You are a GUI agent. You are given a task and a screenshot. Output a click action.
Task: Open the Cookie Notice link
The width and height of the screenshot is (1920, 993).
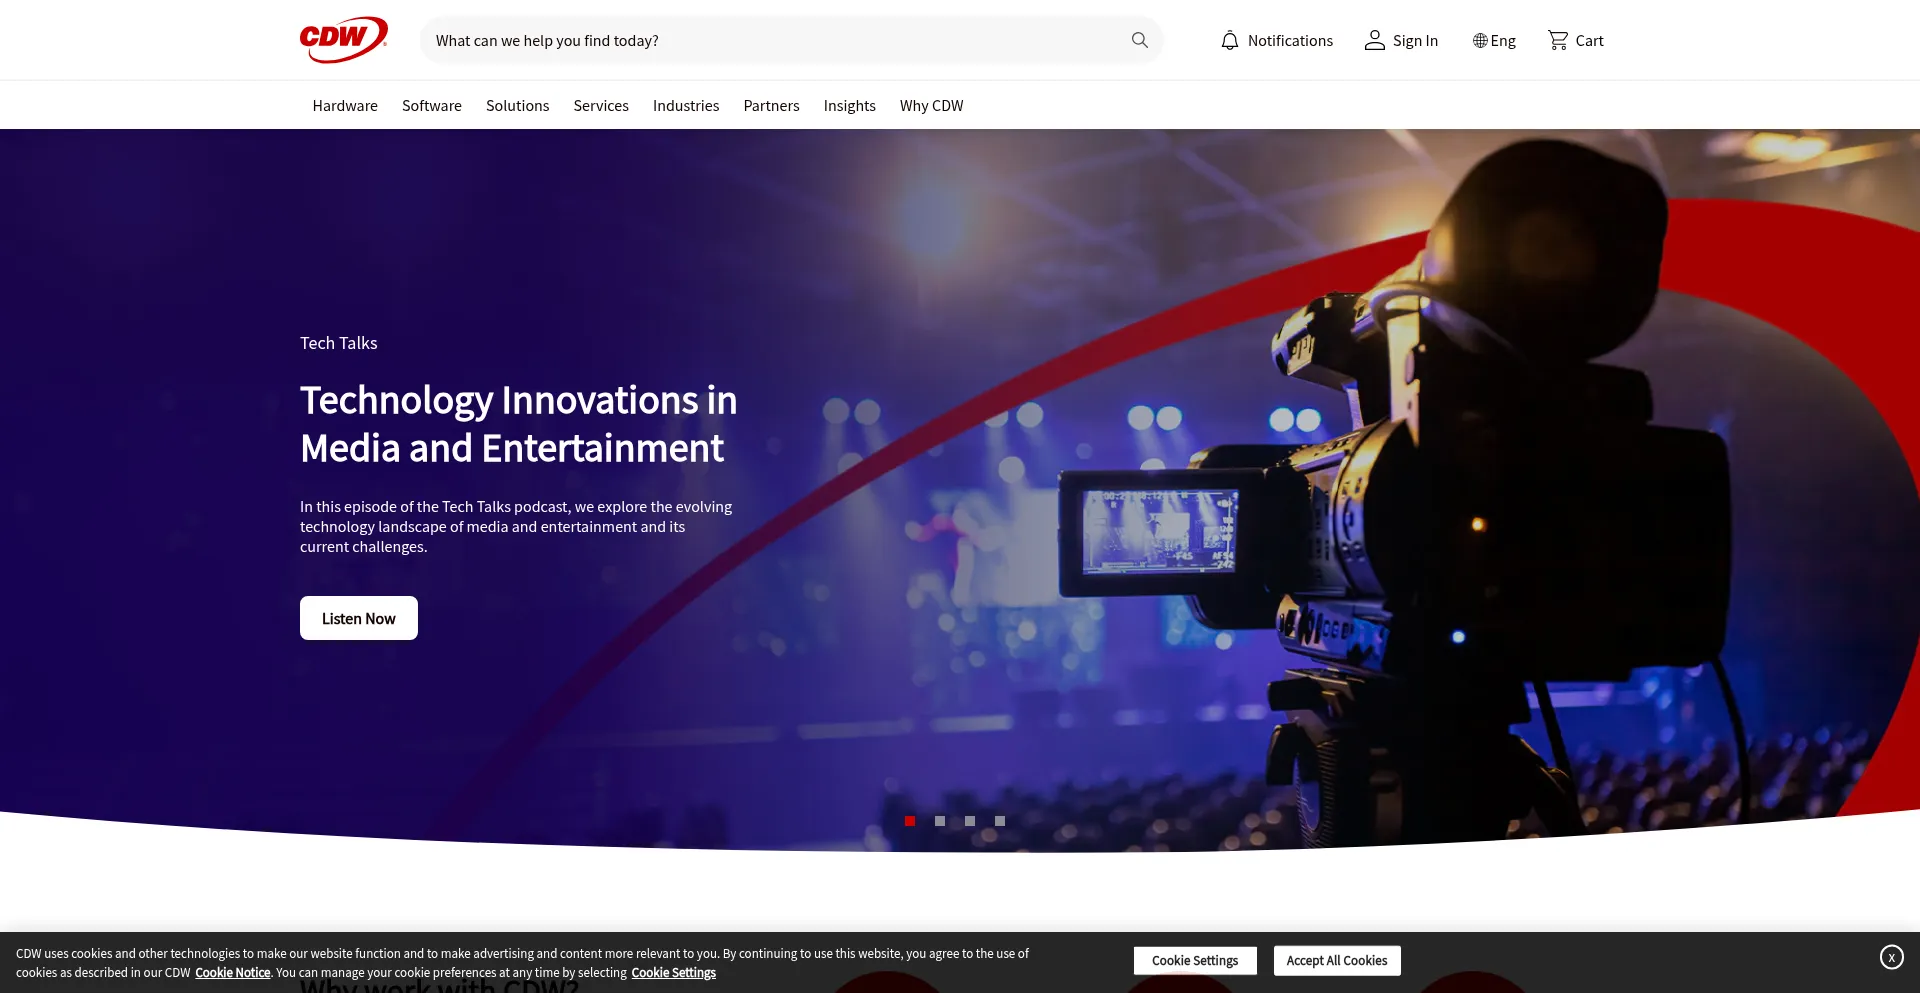pos(233,973)
